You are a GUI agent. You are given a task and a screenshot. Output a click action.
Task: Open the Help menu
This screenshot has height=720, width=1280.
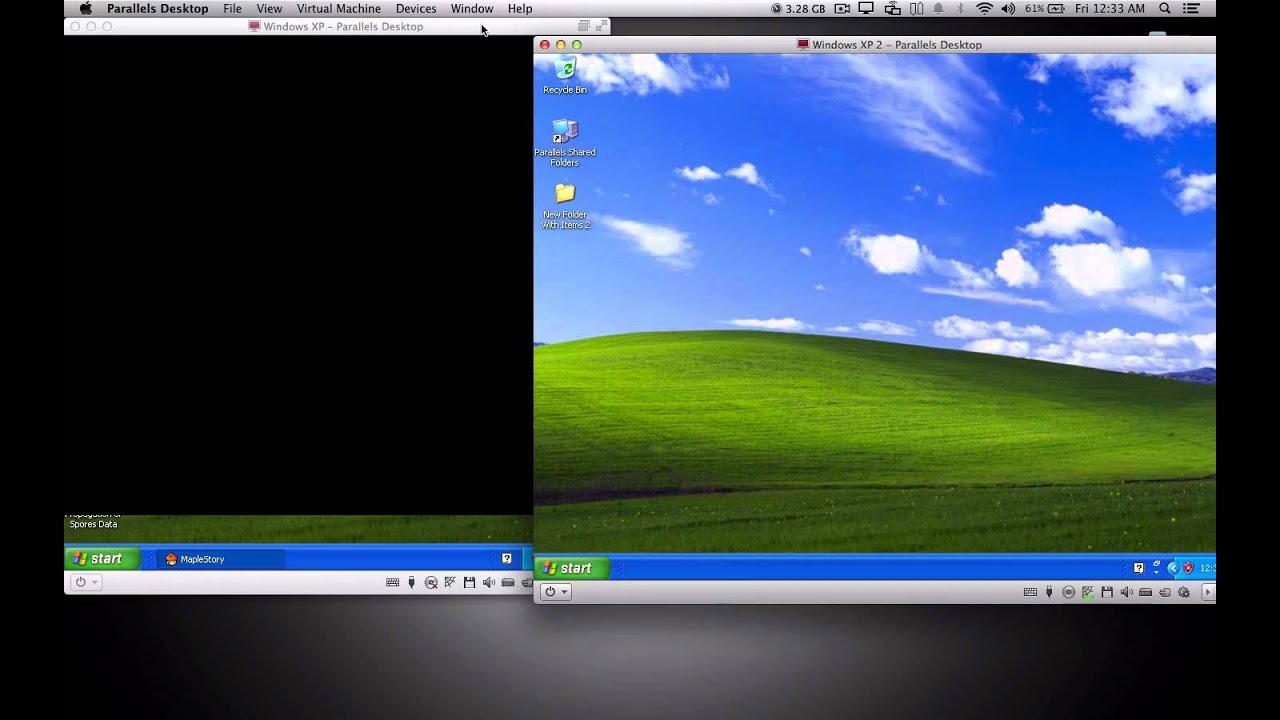(x=520, y=8)
